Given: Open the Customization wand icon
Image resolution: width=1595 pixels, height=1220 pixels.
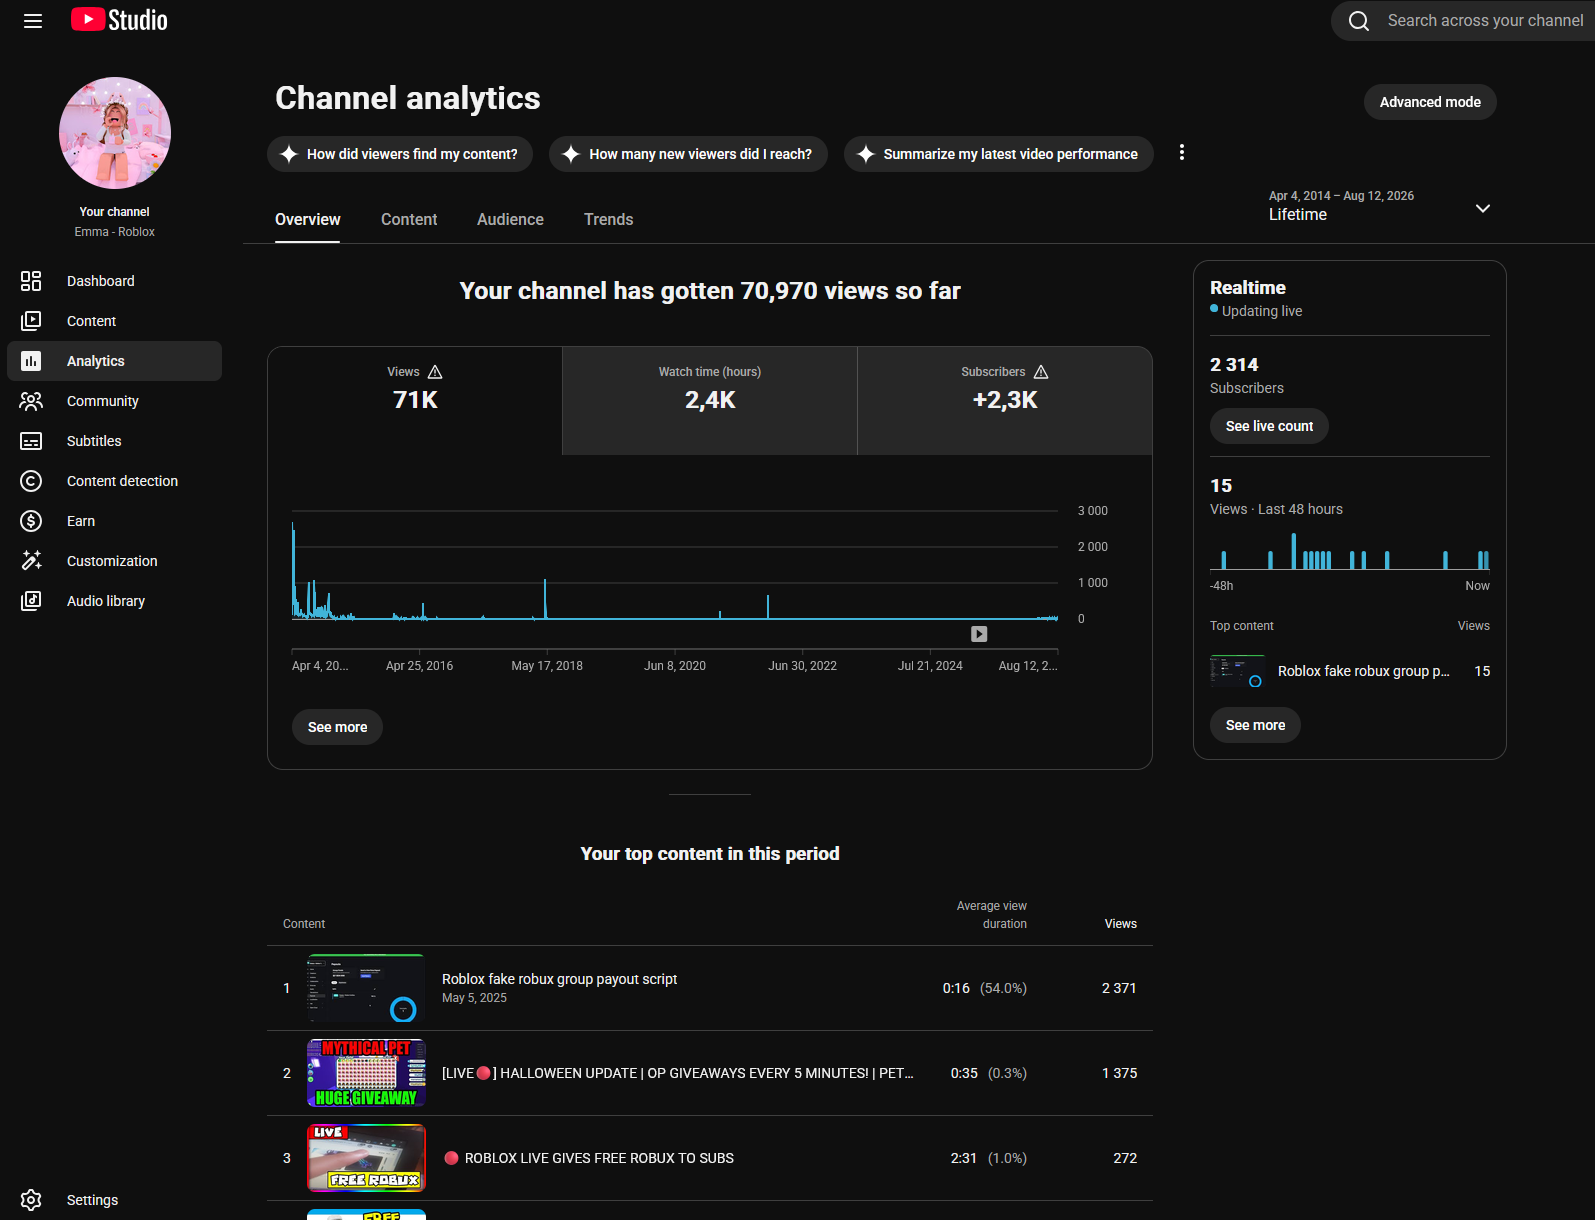Looking at the screenshot, I should [31, 561].
